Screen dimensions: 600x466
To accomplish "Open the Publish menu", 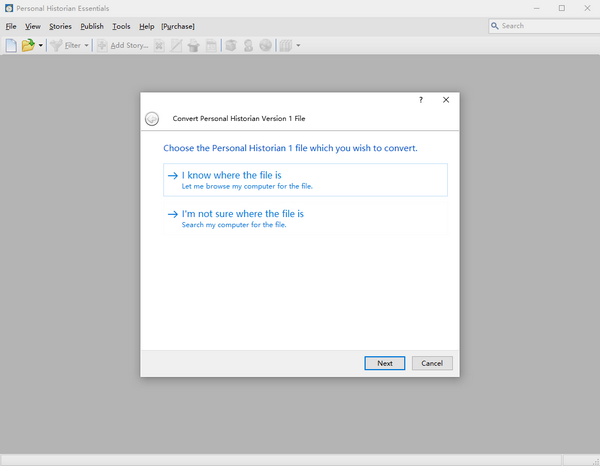I will 92,26.
